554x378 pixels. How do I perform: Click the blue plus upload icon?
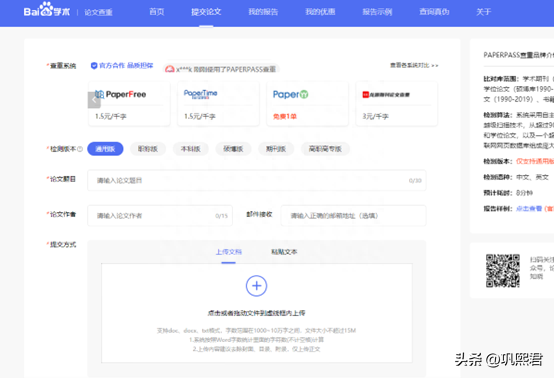coord(257,286)
